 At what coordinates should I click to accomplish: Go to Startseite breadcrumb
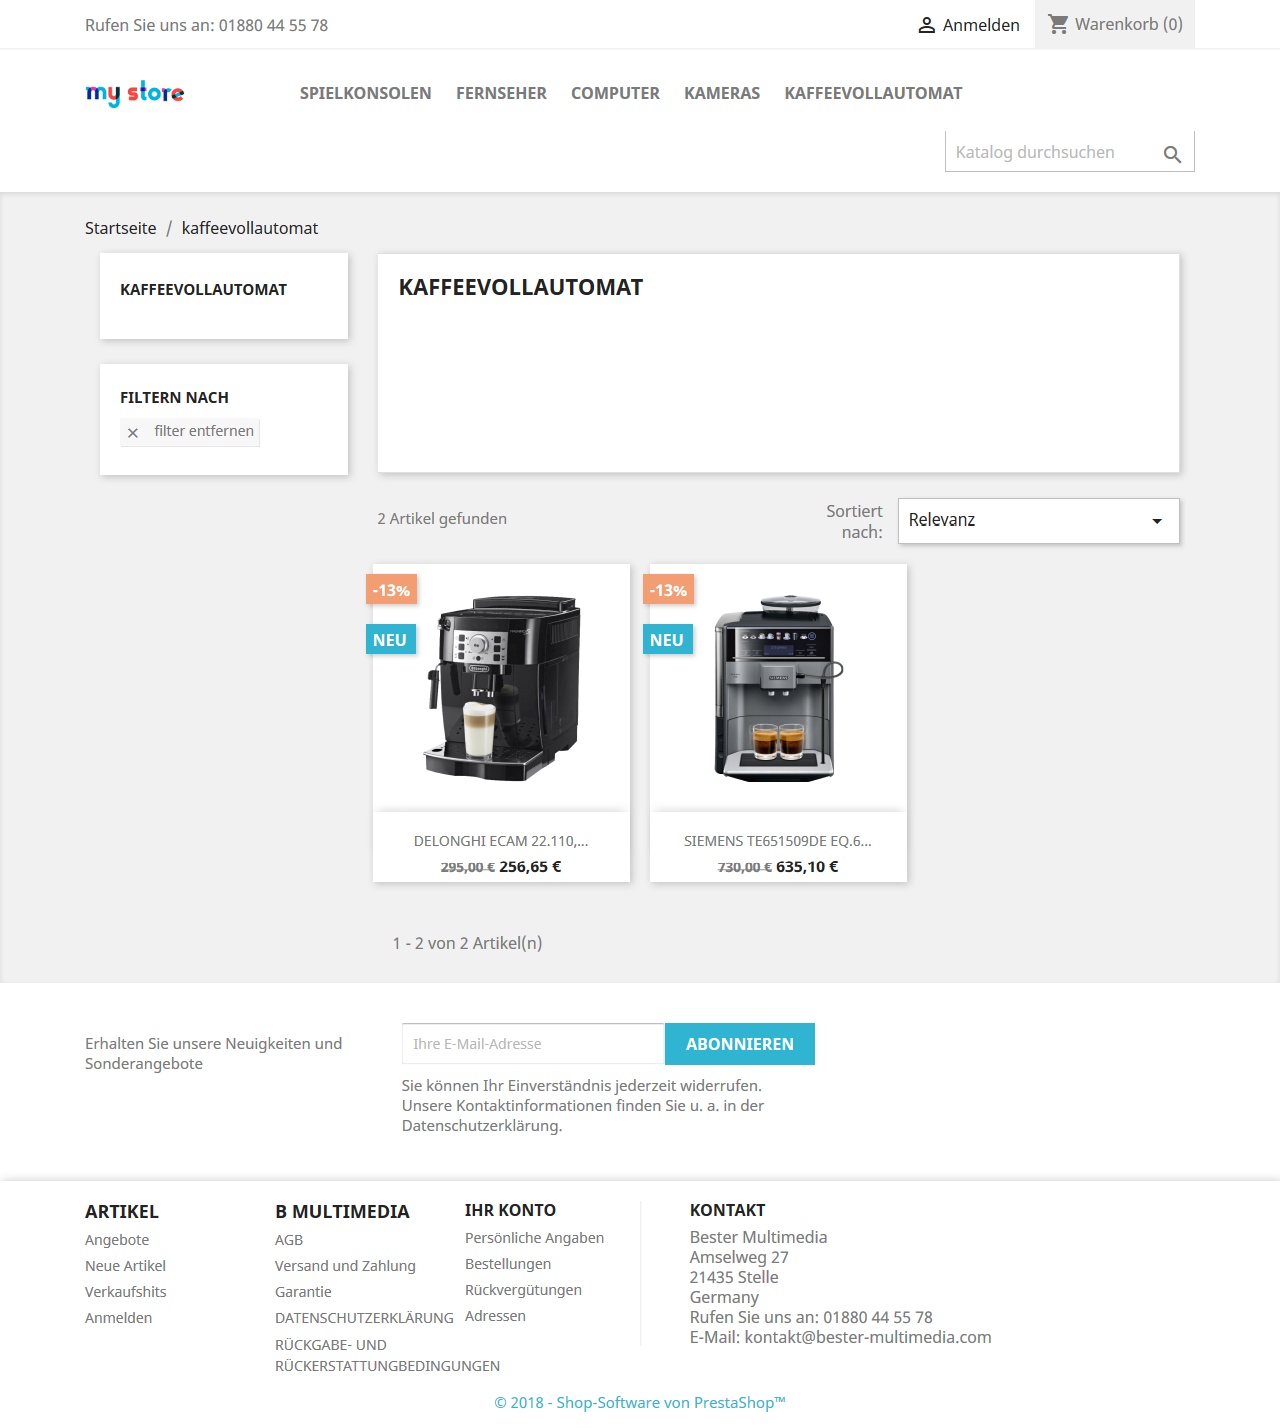(121, 228)
